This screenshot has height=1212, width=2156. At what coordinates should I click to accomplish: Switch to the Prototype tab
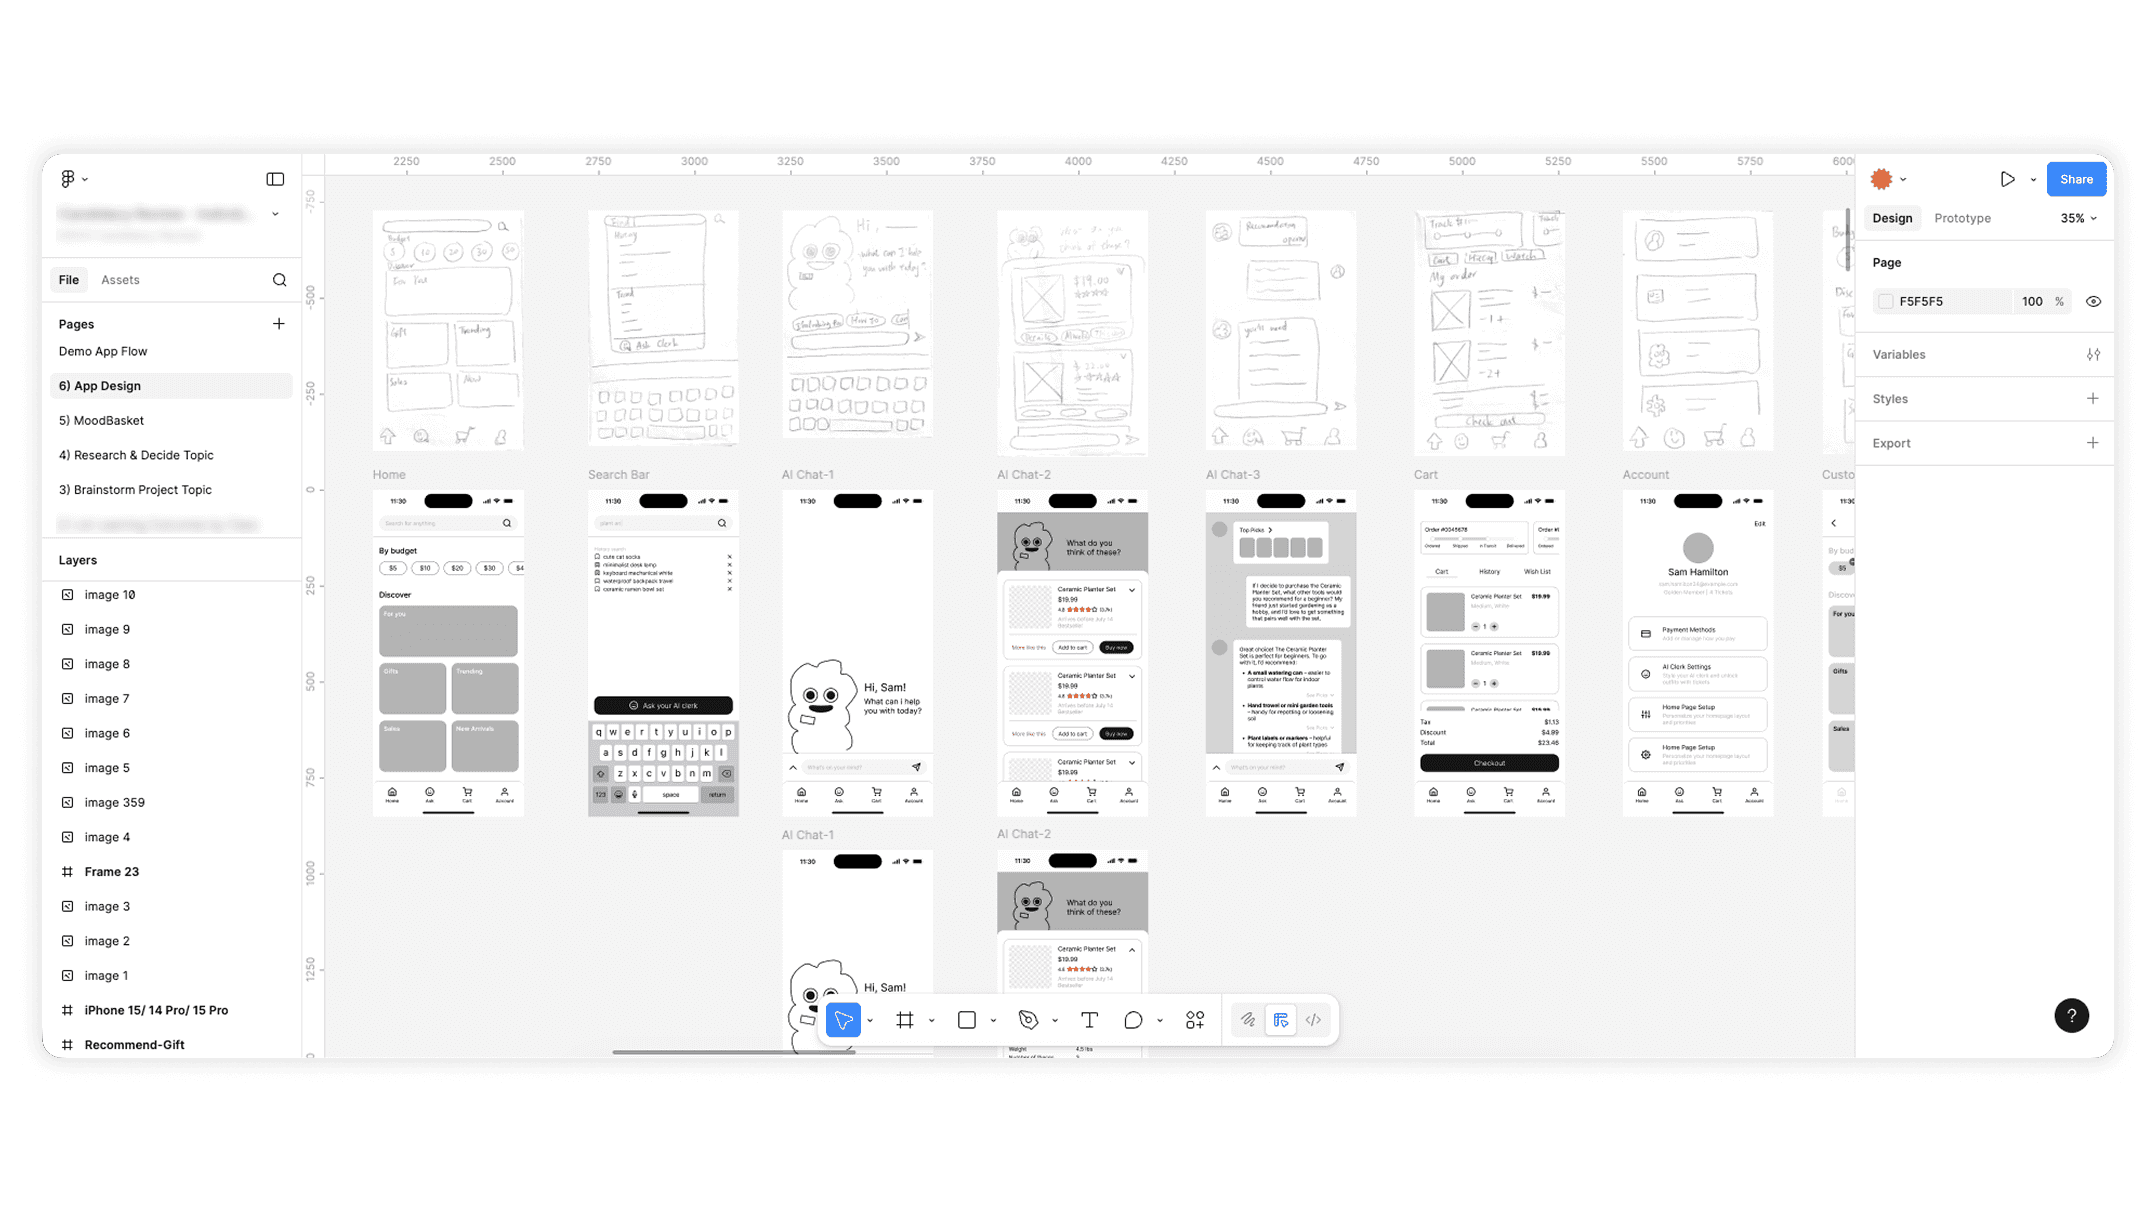pyautogui.click(x=1962, y=218)
